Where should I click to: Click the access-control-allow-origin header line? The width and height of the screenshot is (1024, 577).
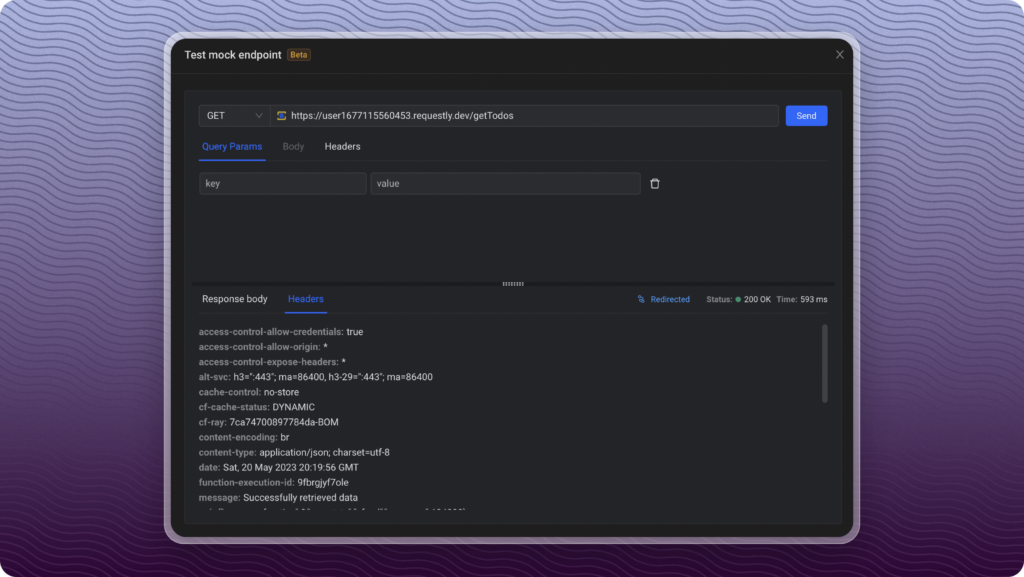pyautogui.click(x=263, y=347)
